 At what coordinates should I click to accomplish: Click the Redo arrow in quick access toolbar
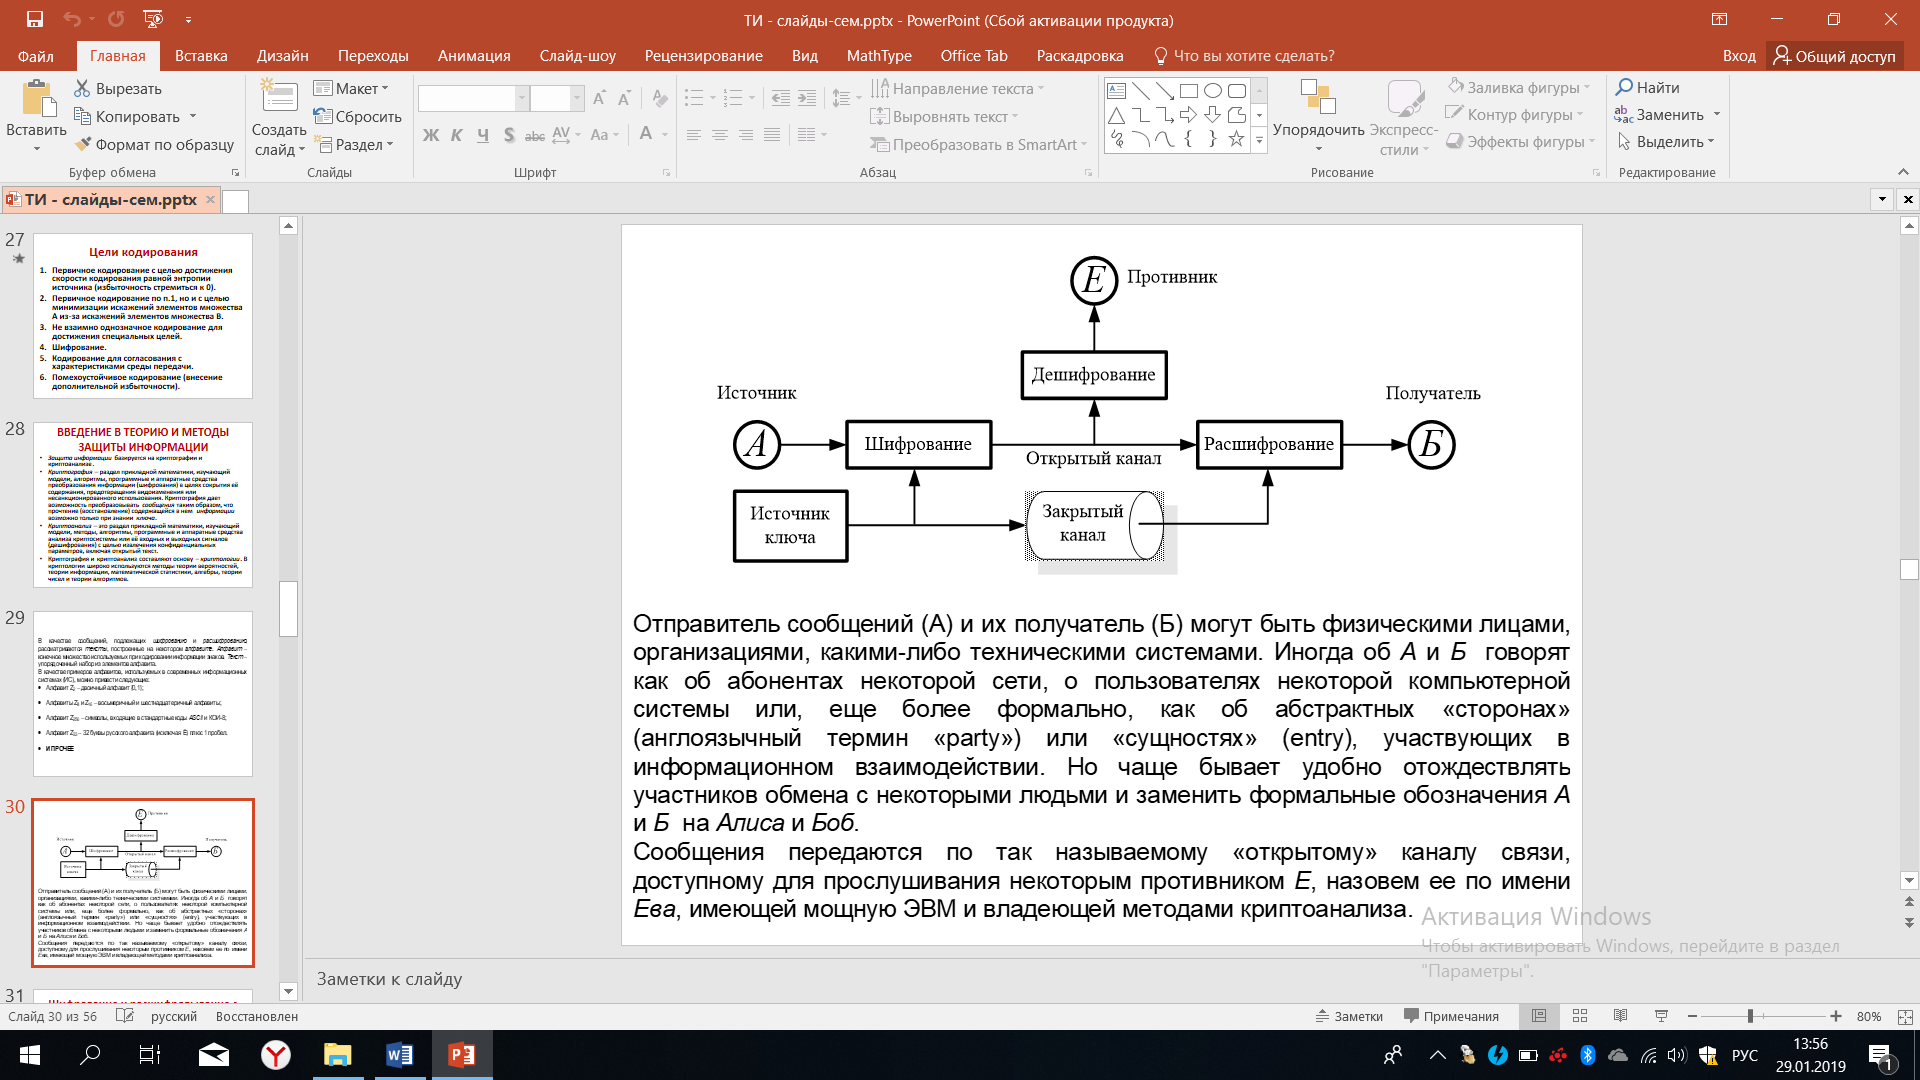coord(116,19)
